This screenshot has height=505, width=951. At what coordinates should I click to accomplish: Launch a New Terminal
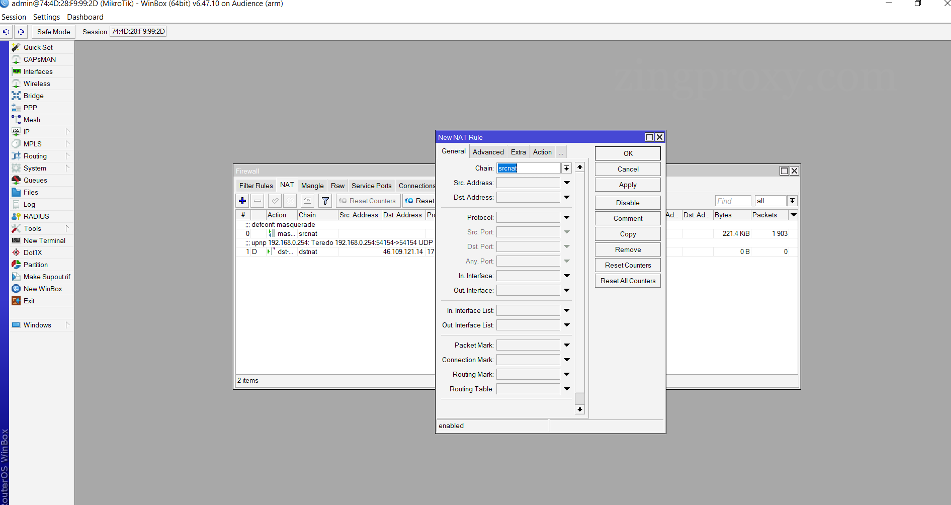(44, 241)
